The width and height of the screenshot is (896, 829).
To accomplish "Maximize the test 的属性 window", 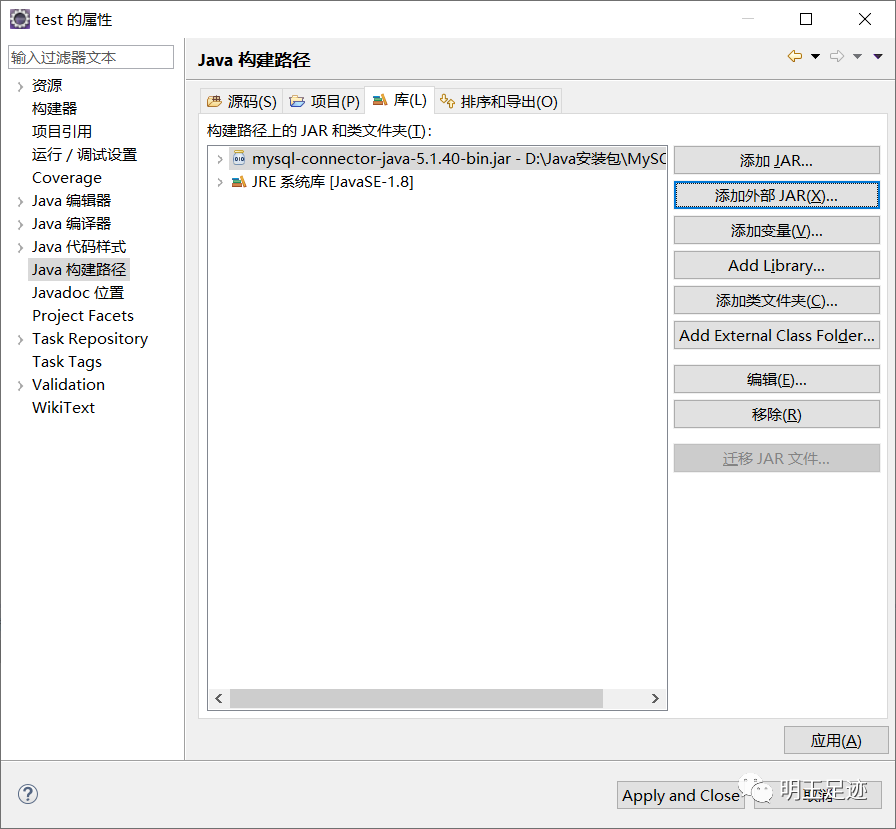I will tap(806, 19).
